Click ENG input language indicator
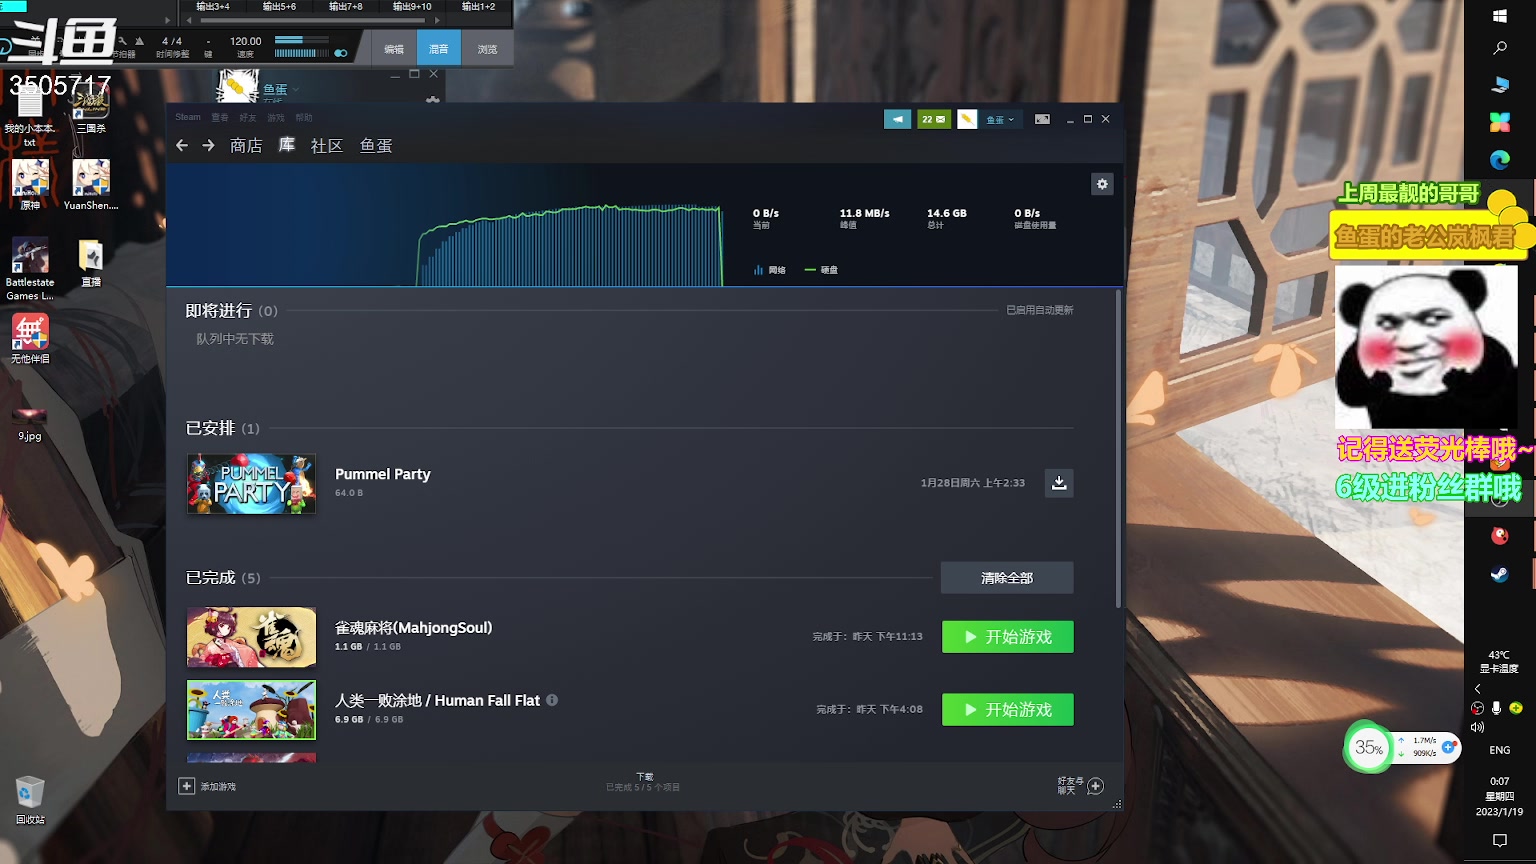This screenshot has width=1536, height=864. pos(1499,750)
